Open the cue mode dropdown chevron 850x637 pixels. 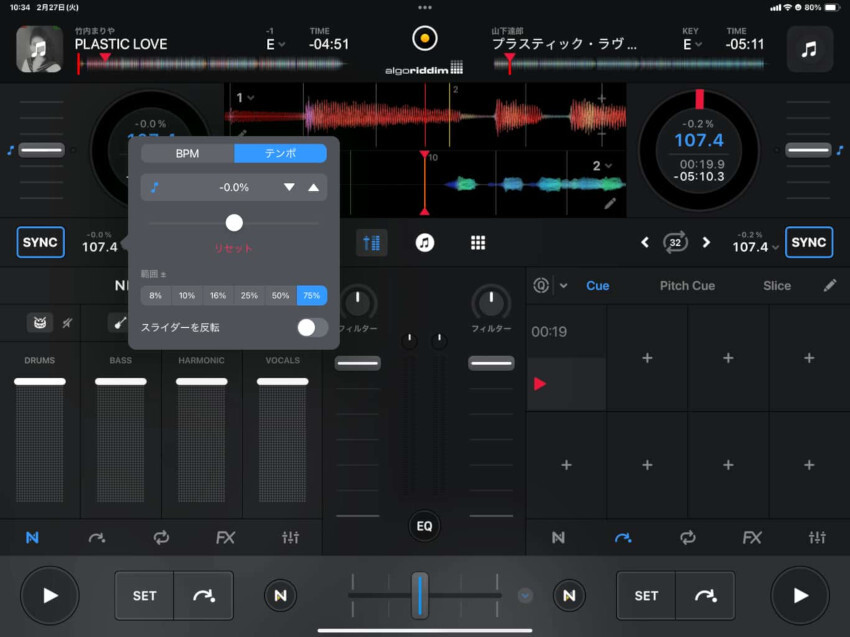563,285
